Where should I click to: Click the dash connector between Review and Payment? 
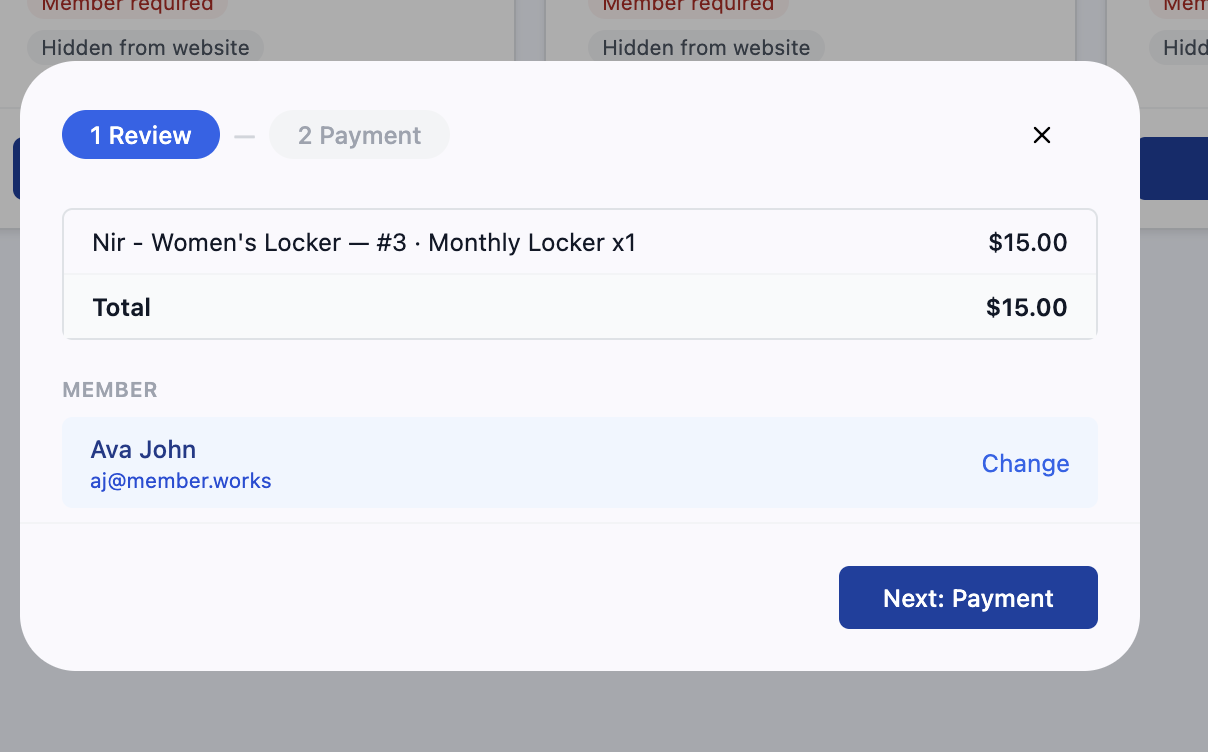click(245, 136)
